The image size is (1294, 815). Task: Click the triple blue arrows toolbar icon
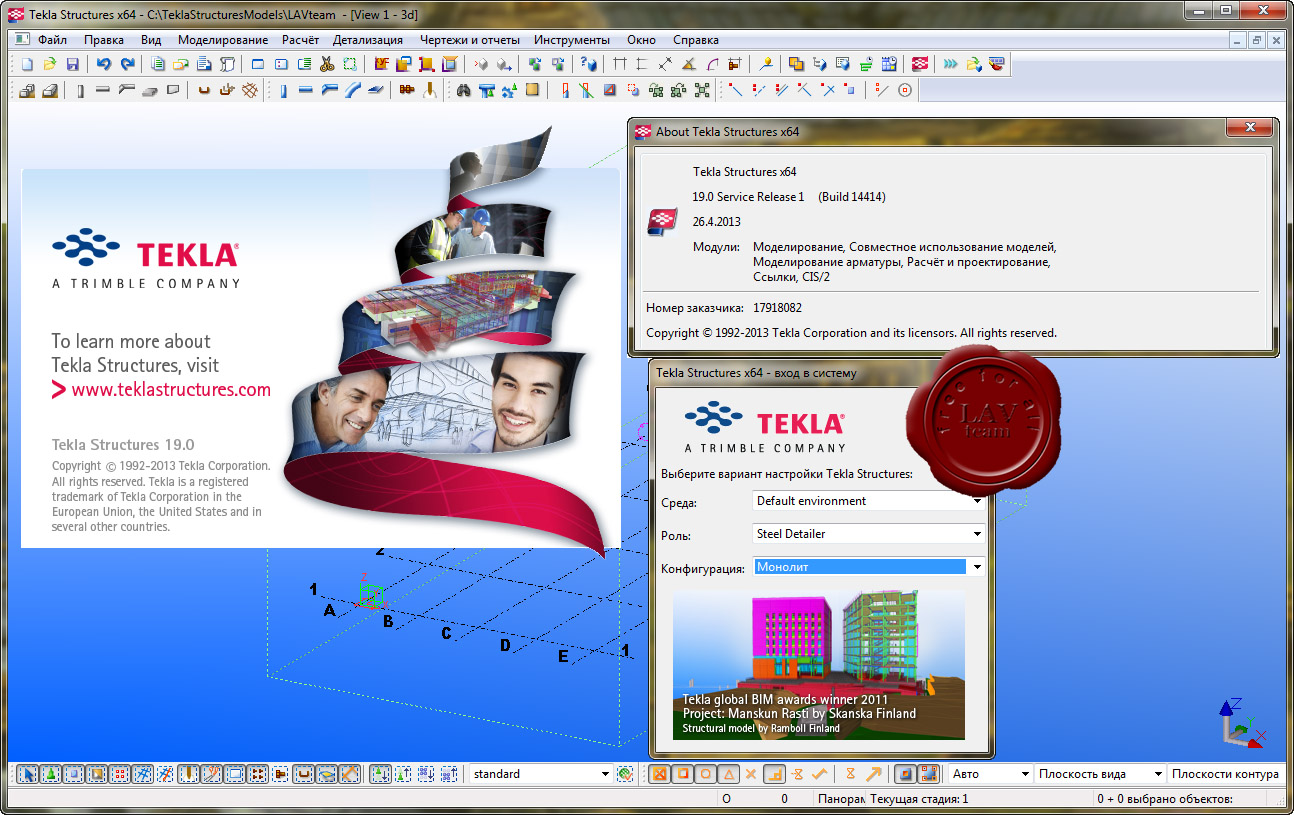click(951, 64)
